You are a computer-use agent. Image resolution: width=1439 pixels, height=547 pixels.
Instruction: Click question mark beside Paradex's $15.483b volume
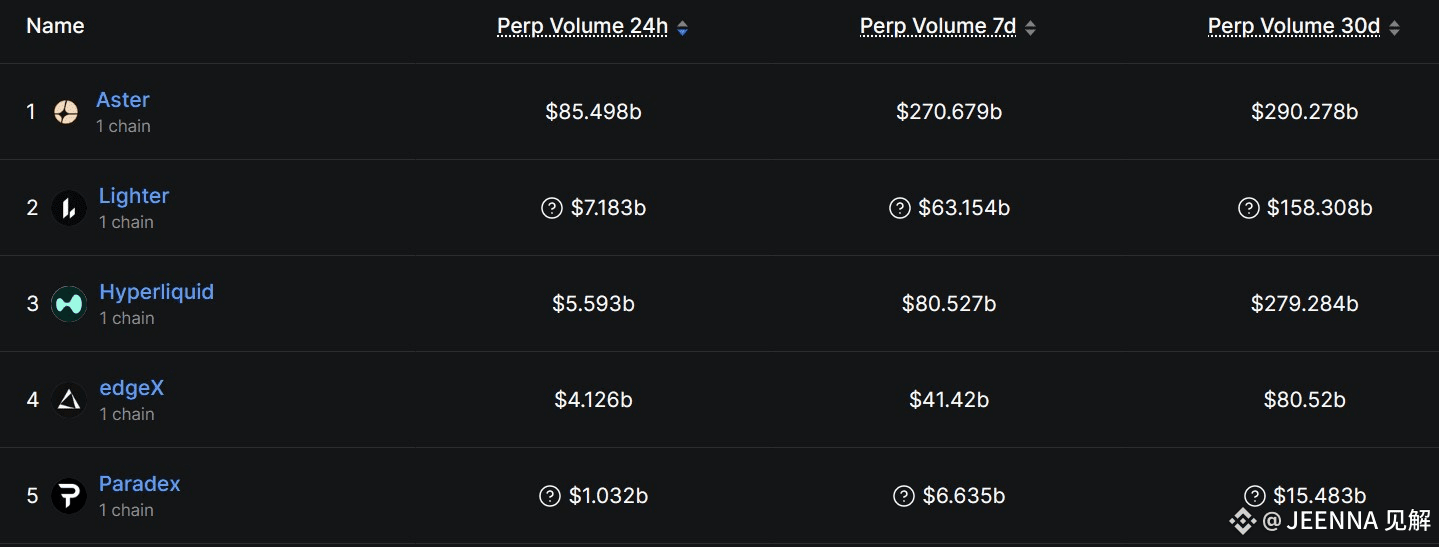(x=1255, y=496)
